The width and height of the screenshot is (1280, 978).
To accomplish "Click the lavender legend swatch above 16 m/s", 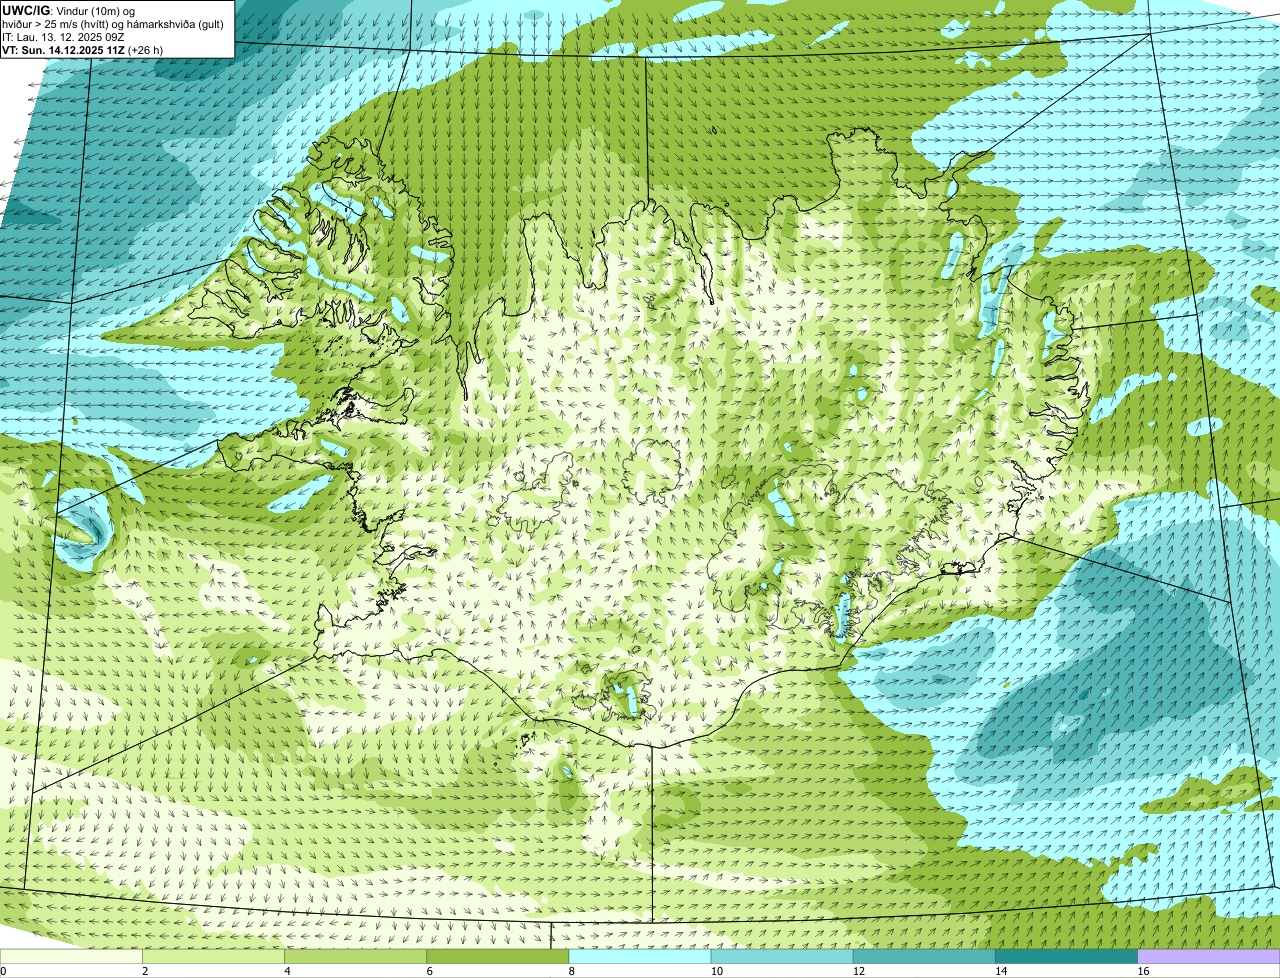I will coord(1209,957).
